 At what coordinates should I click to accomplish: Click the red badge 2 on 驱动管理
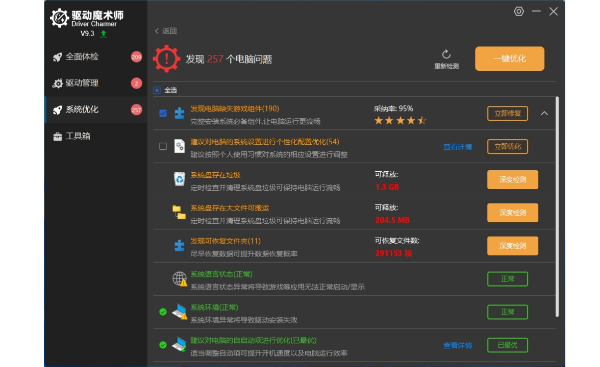136,83
